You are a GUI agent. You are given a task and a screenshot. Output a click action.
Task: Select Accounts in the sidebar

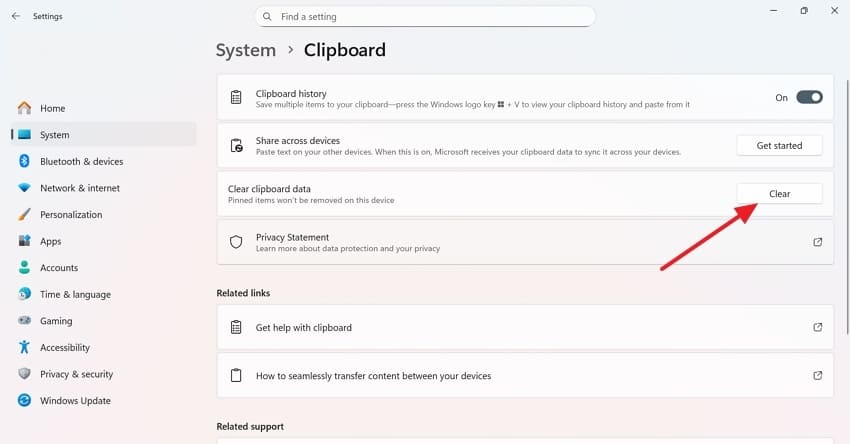(x=59, y=267)
